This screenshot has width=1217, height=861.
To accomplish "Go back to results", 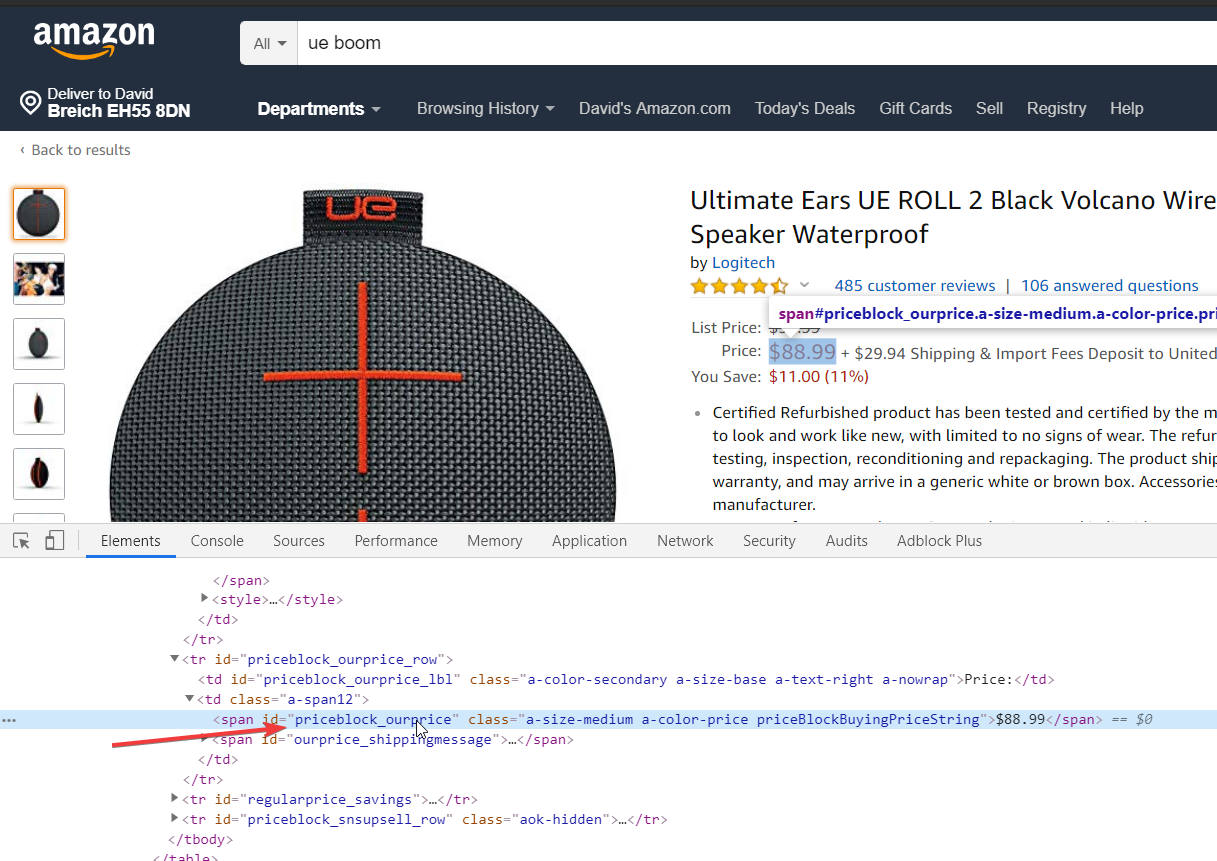I will (75, 150).
